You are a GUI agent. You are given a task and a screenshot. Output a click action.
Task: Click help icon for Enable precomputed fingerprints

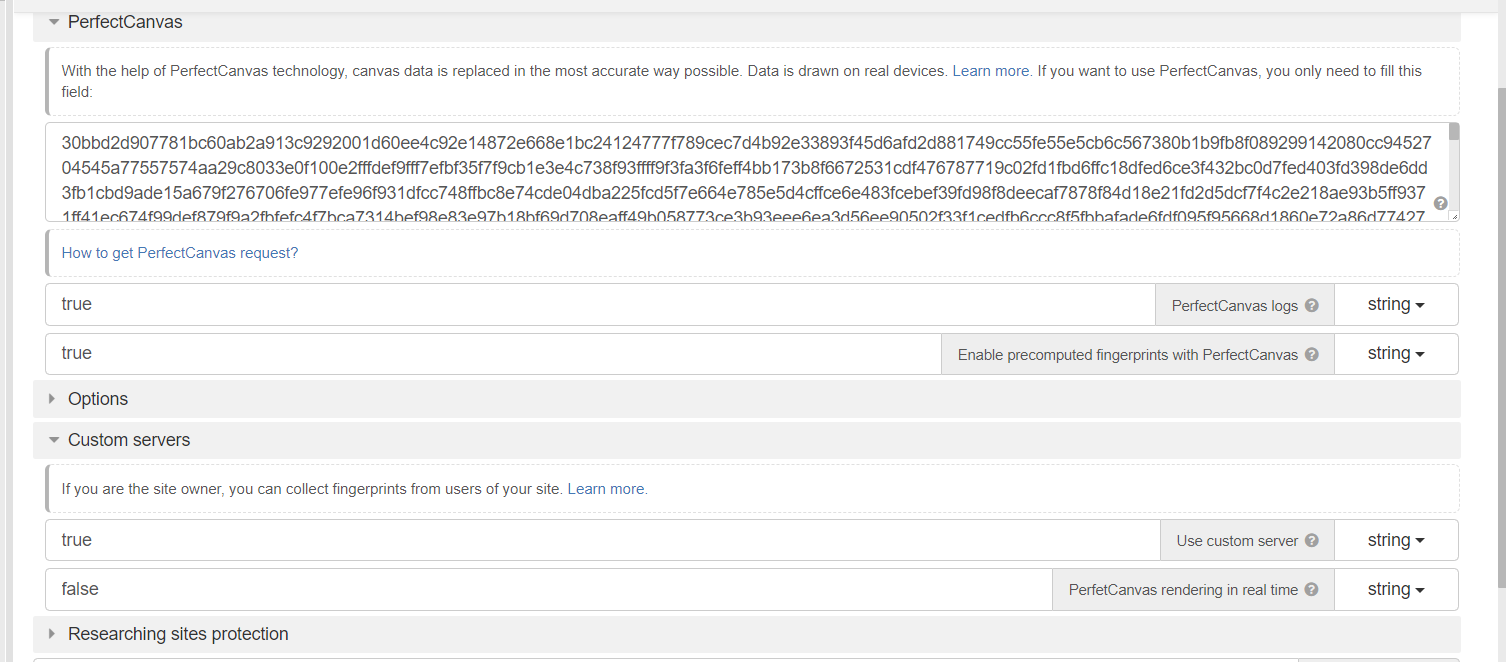point(1312,355)
